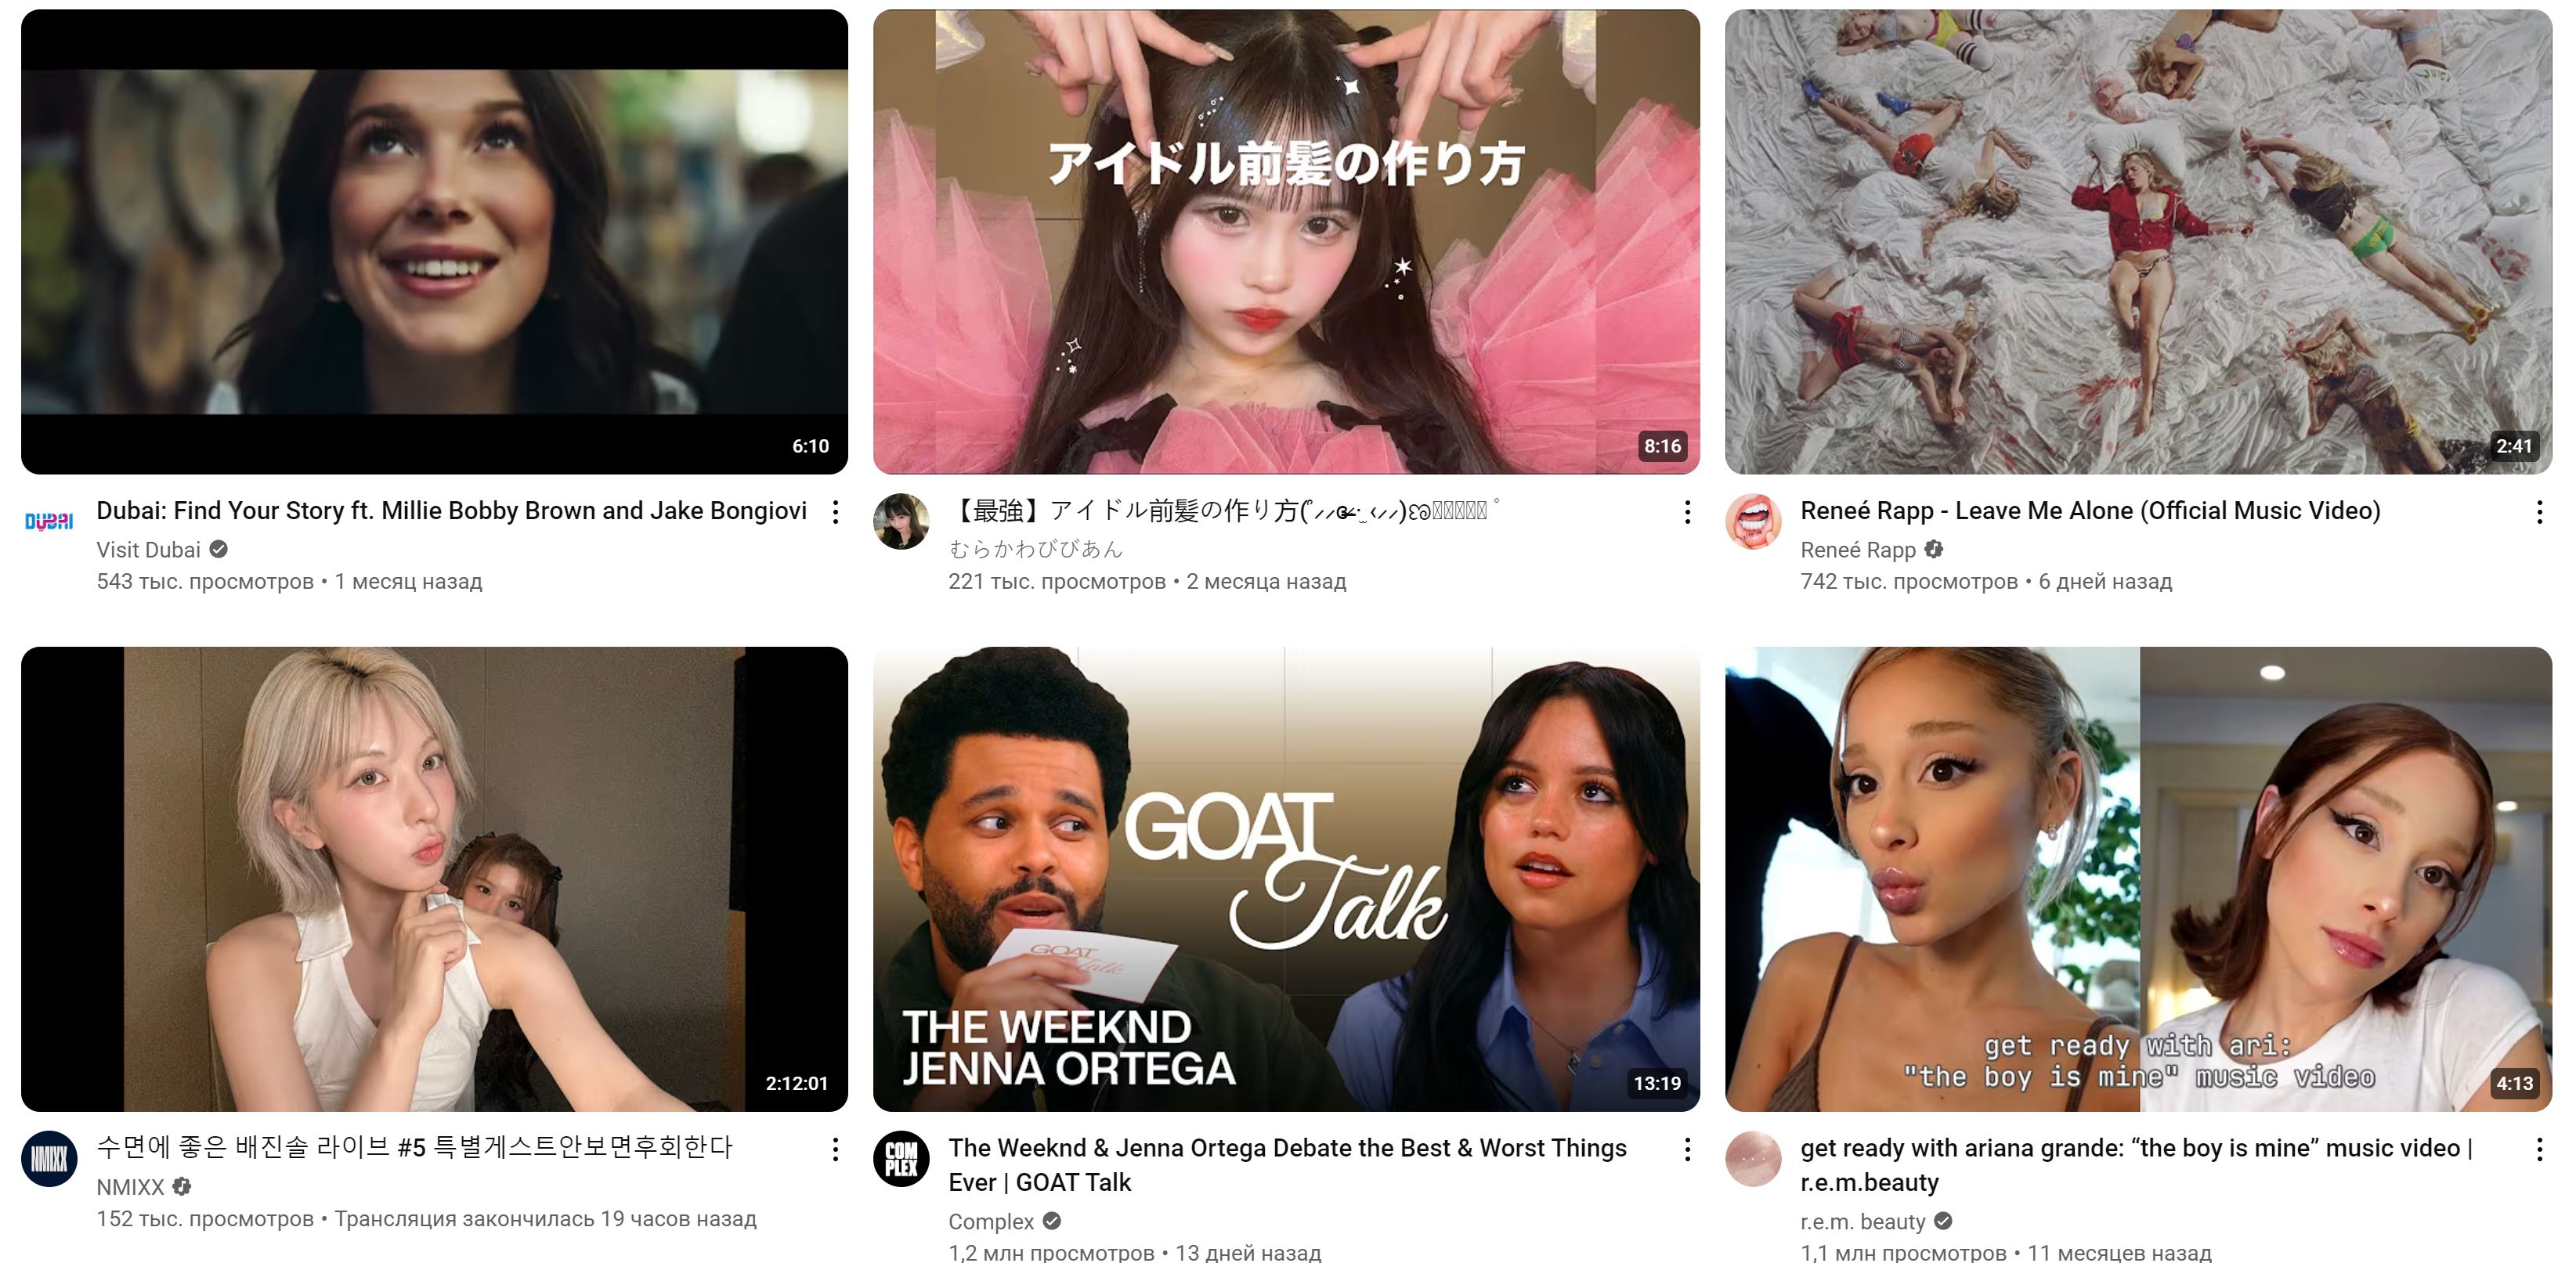2576x1263 pixels.
Task: Go to NMIXX channel name link
Action: point(130,1187)
